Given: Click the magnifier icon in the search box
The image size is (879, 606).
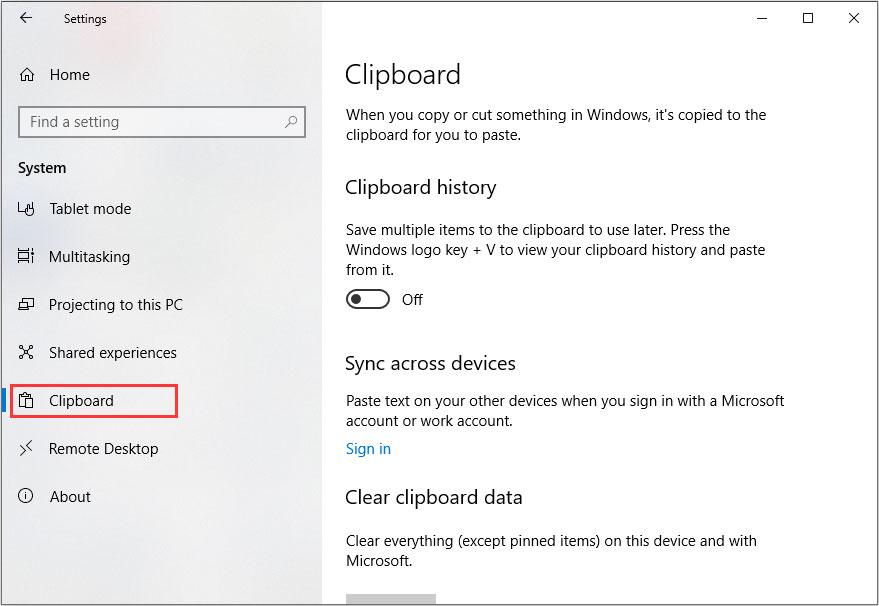Looking at the screenshot, I should coord(290,121).
